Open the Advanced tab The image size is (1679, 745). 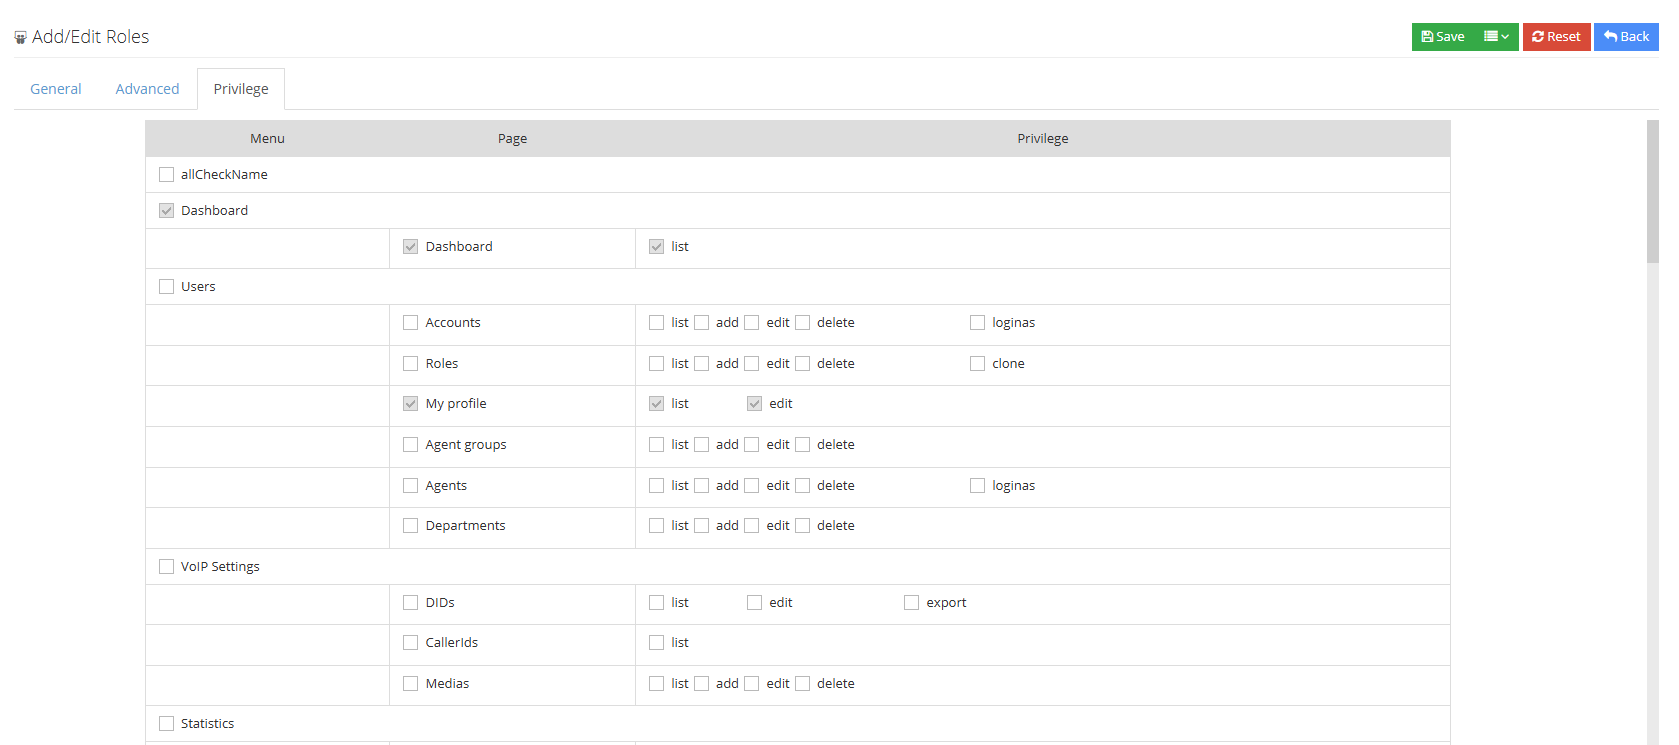(147, 89)
